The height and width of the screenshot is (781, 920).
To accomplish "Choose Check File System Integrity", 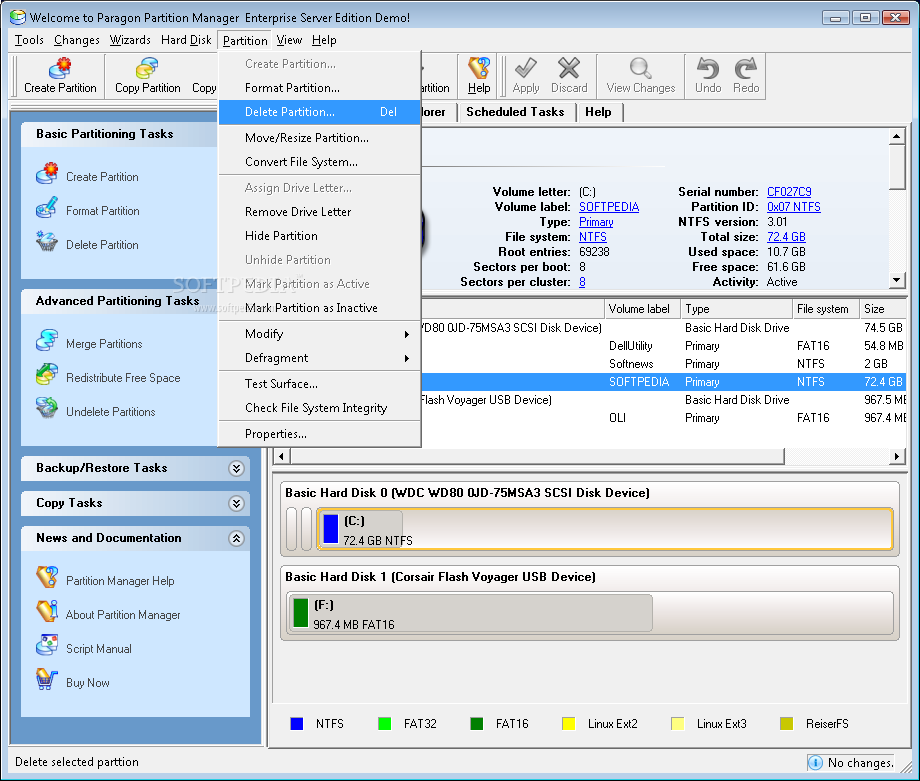I will pyautogui.click(x=320, y=408).
